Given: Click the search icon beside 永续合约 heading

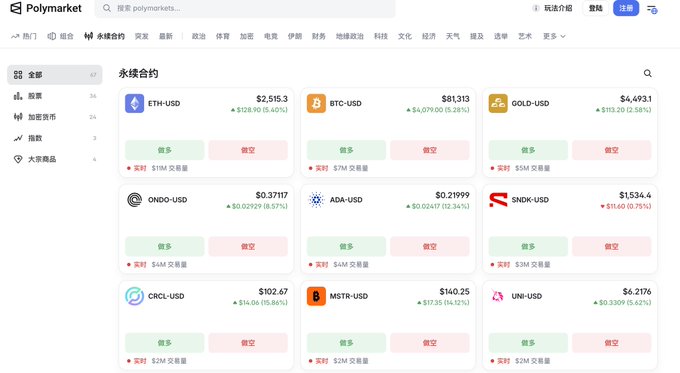Looking at the screenshot, I should tap(647, 73).
